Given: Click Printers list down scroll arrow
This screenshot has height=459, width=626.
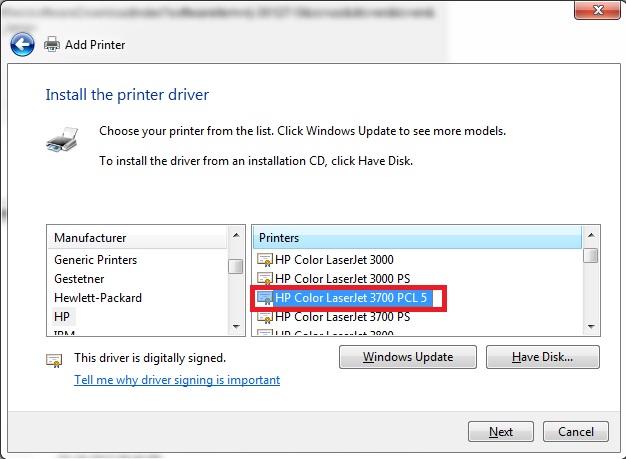Looking at the screenshot, I should tap(591, 327).
